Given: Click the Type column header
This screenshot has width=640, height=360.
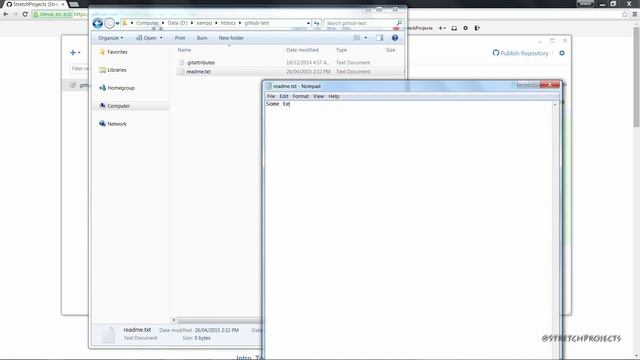Looking at the screenshot, I should [342, 50].
